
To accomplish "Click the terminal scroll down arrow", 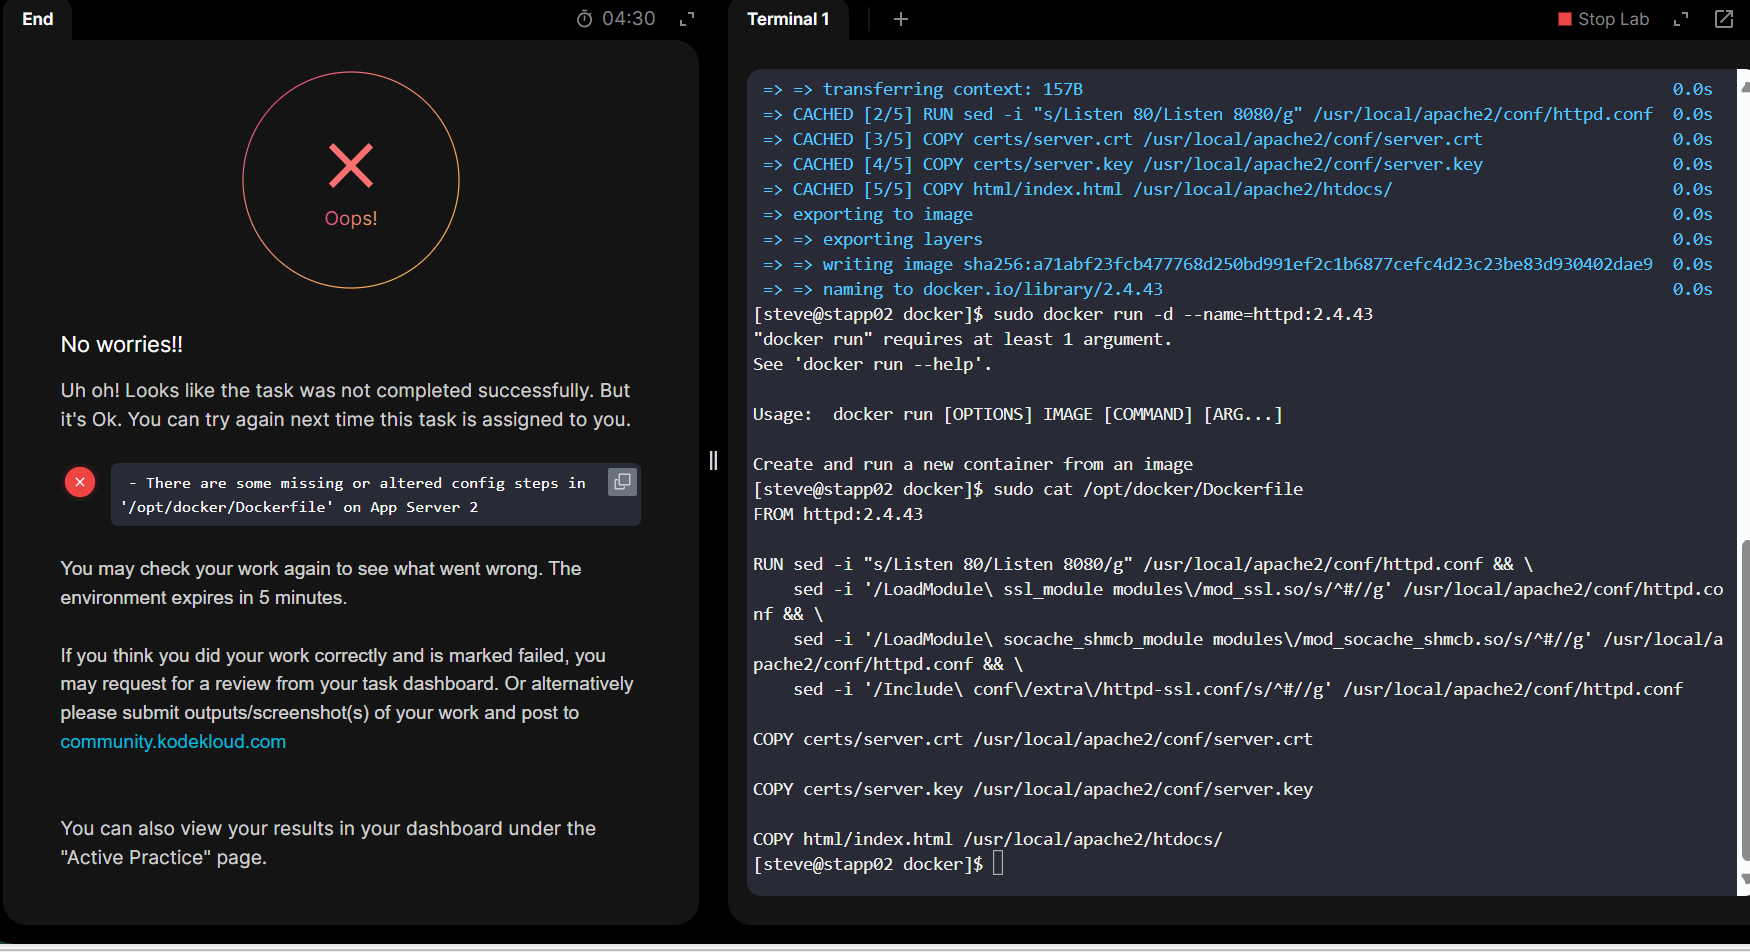I will (1745, 880).
